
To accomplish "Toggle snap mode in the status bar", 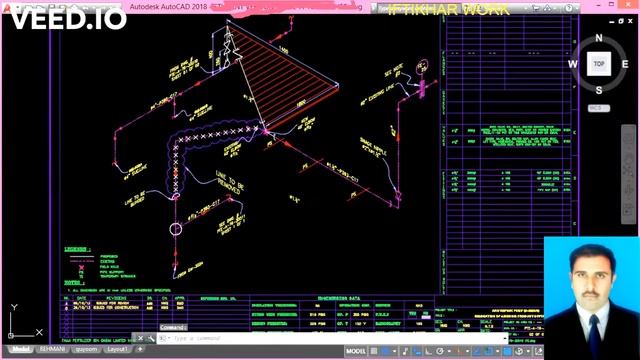I will click(x=385, y=351).
